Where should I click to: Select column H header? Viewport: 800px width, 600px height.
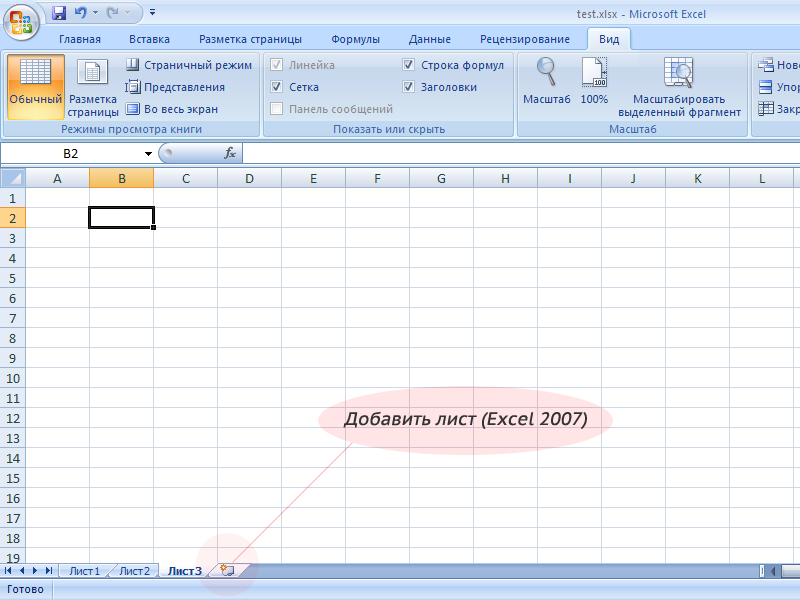(505, 179)
